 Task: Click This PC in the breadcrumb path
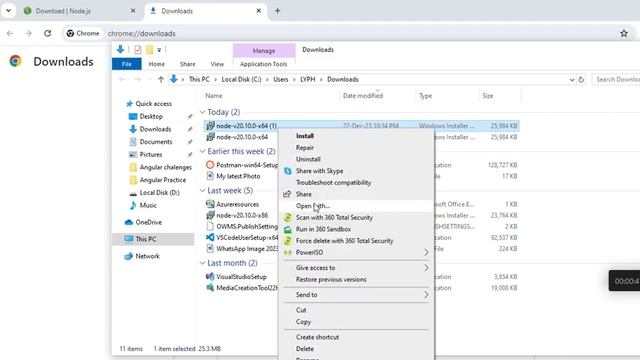point(199,80)
